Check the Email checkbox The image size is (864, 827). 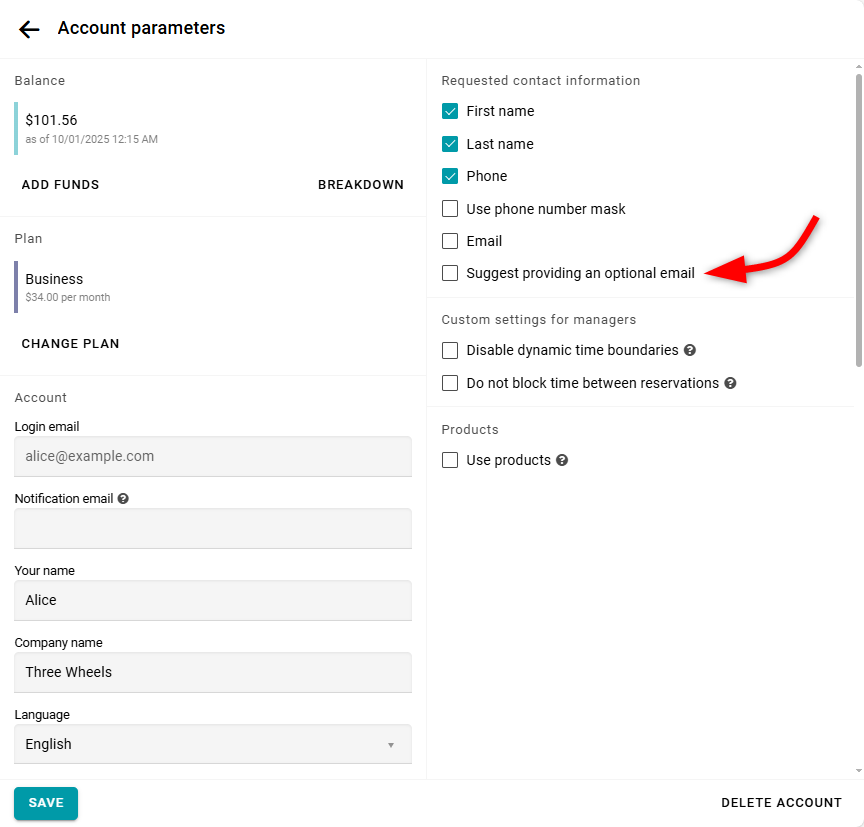click(x=450, y=241)
